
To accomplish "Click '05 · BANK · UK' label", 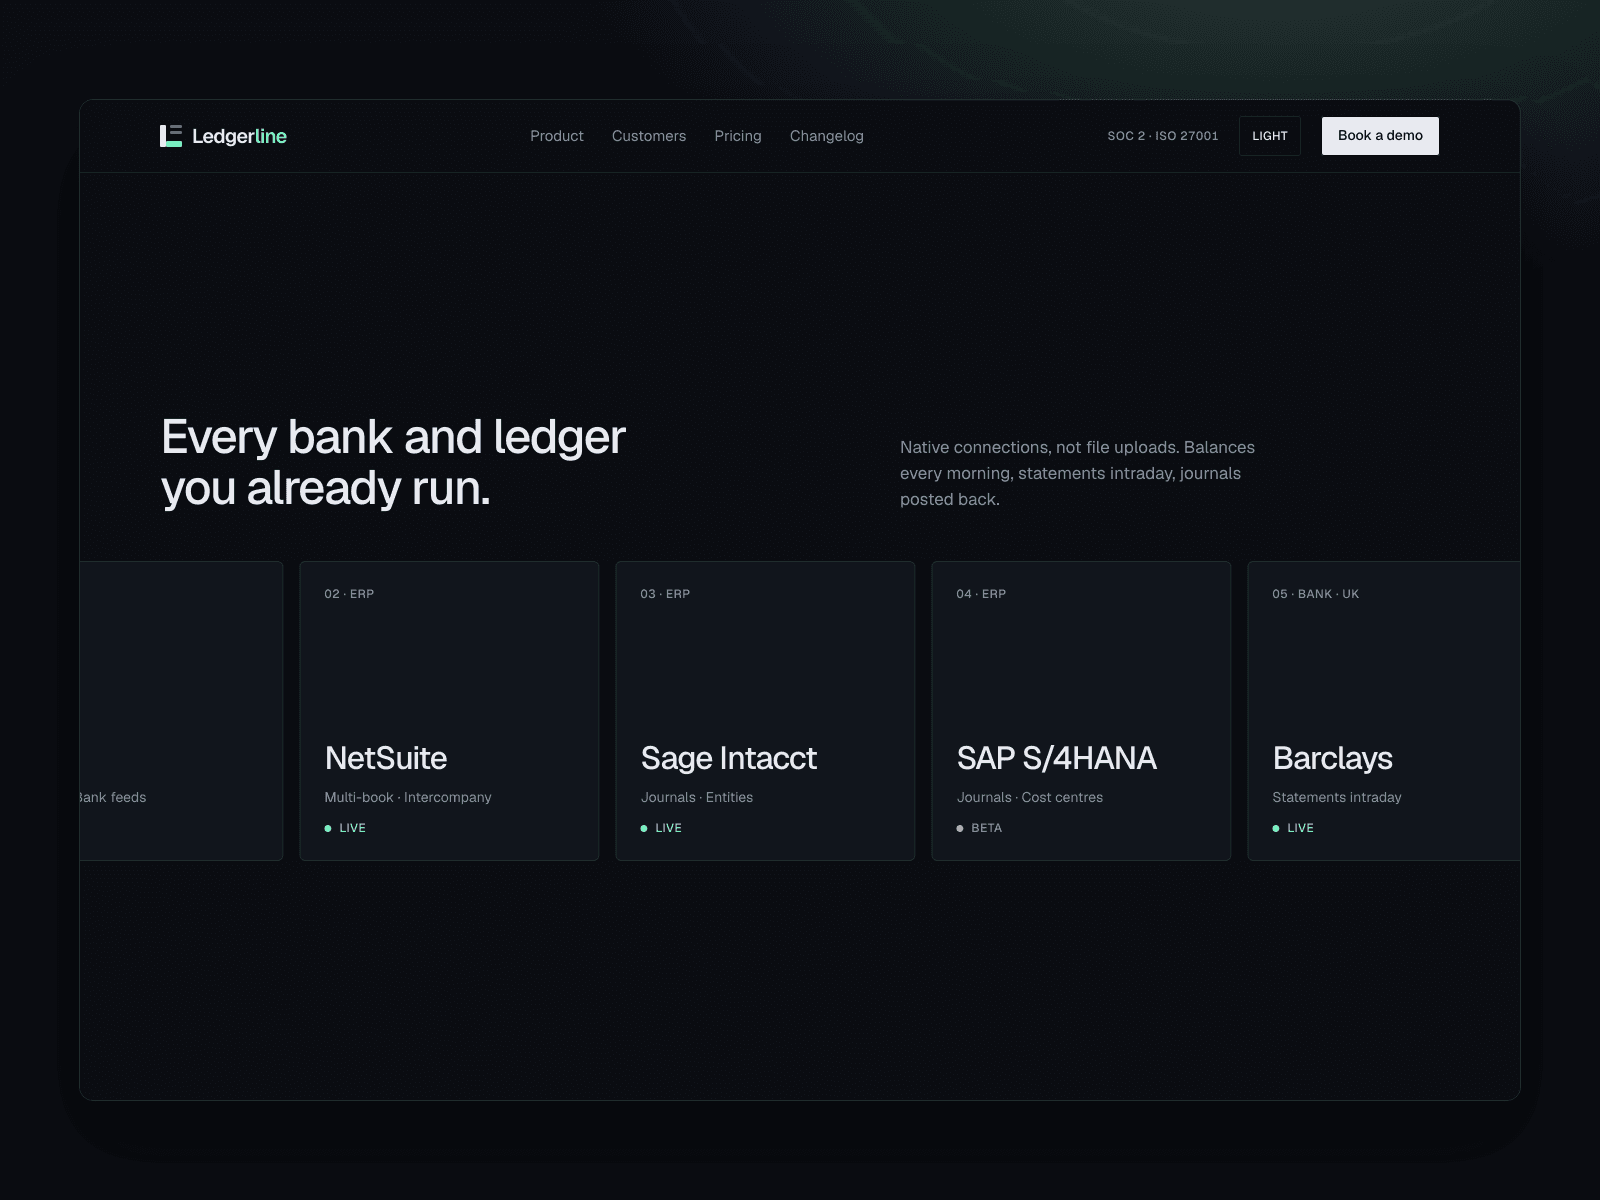I will coord(1316,594).
